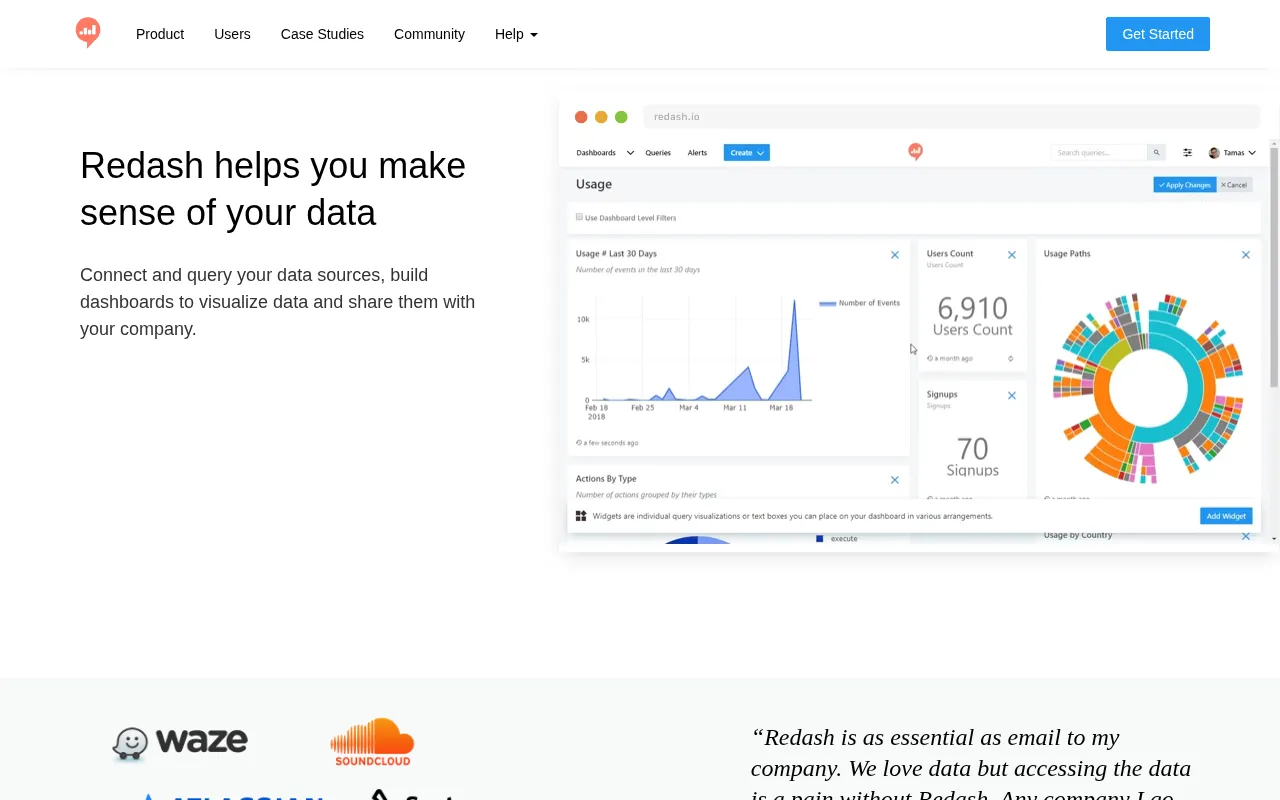Image resolution: width=1280 pixels, height=800 pixels.
Task: Click the "Redash helps you make sense" headline
Action: tap(273, 189)
